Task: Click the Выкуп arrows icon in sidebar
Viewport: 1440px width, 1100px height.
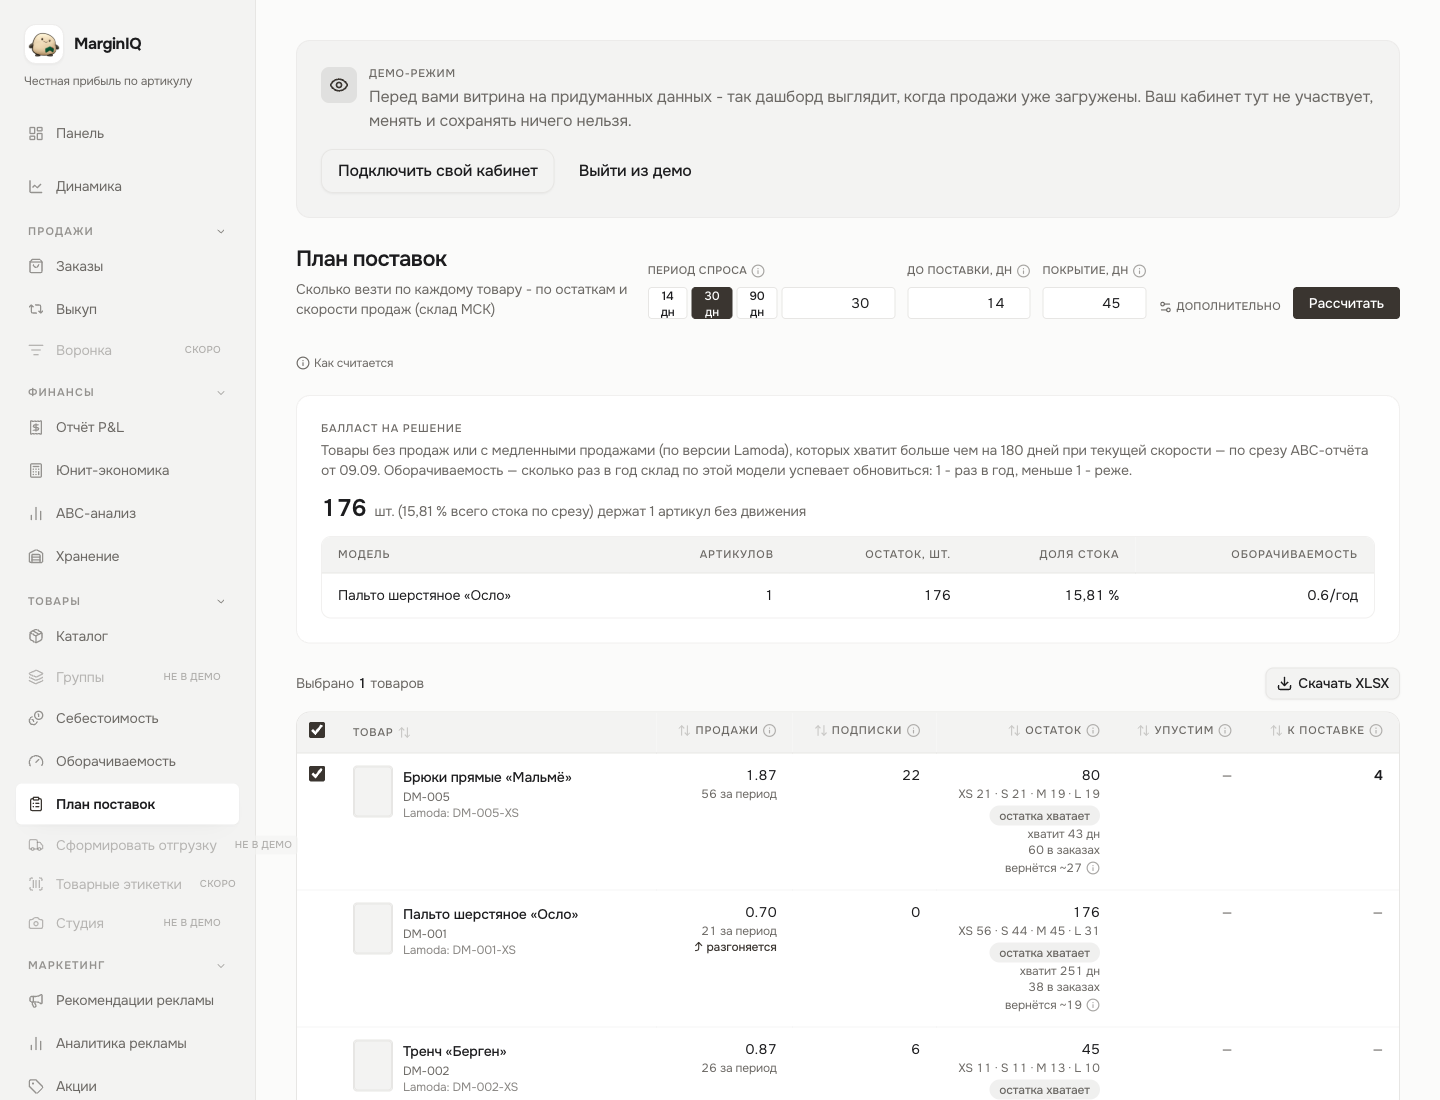Action: point(36,310)
